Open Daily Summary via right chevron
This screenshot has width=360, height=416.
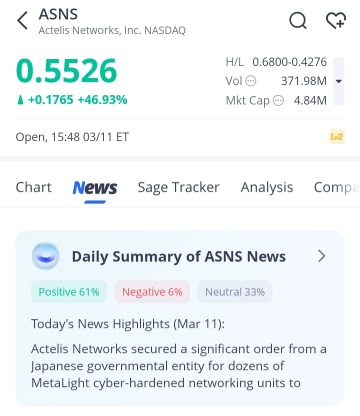tap(321, 256)
